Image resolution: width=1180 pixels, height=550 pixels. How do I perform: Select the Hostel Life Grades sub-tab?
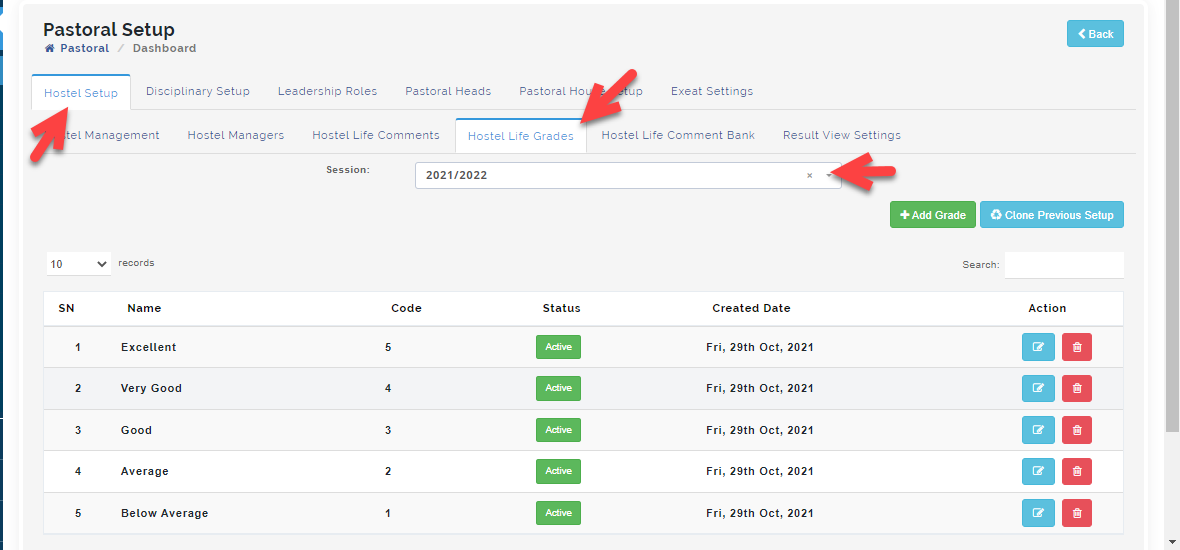tap(521, 136)
